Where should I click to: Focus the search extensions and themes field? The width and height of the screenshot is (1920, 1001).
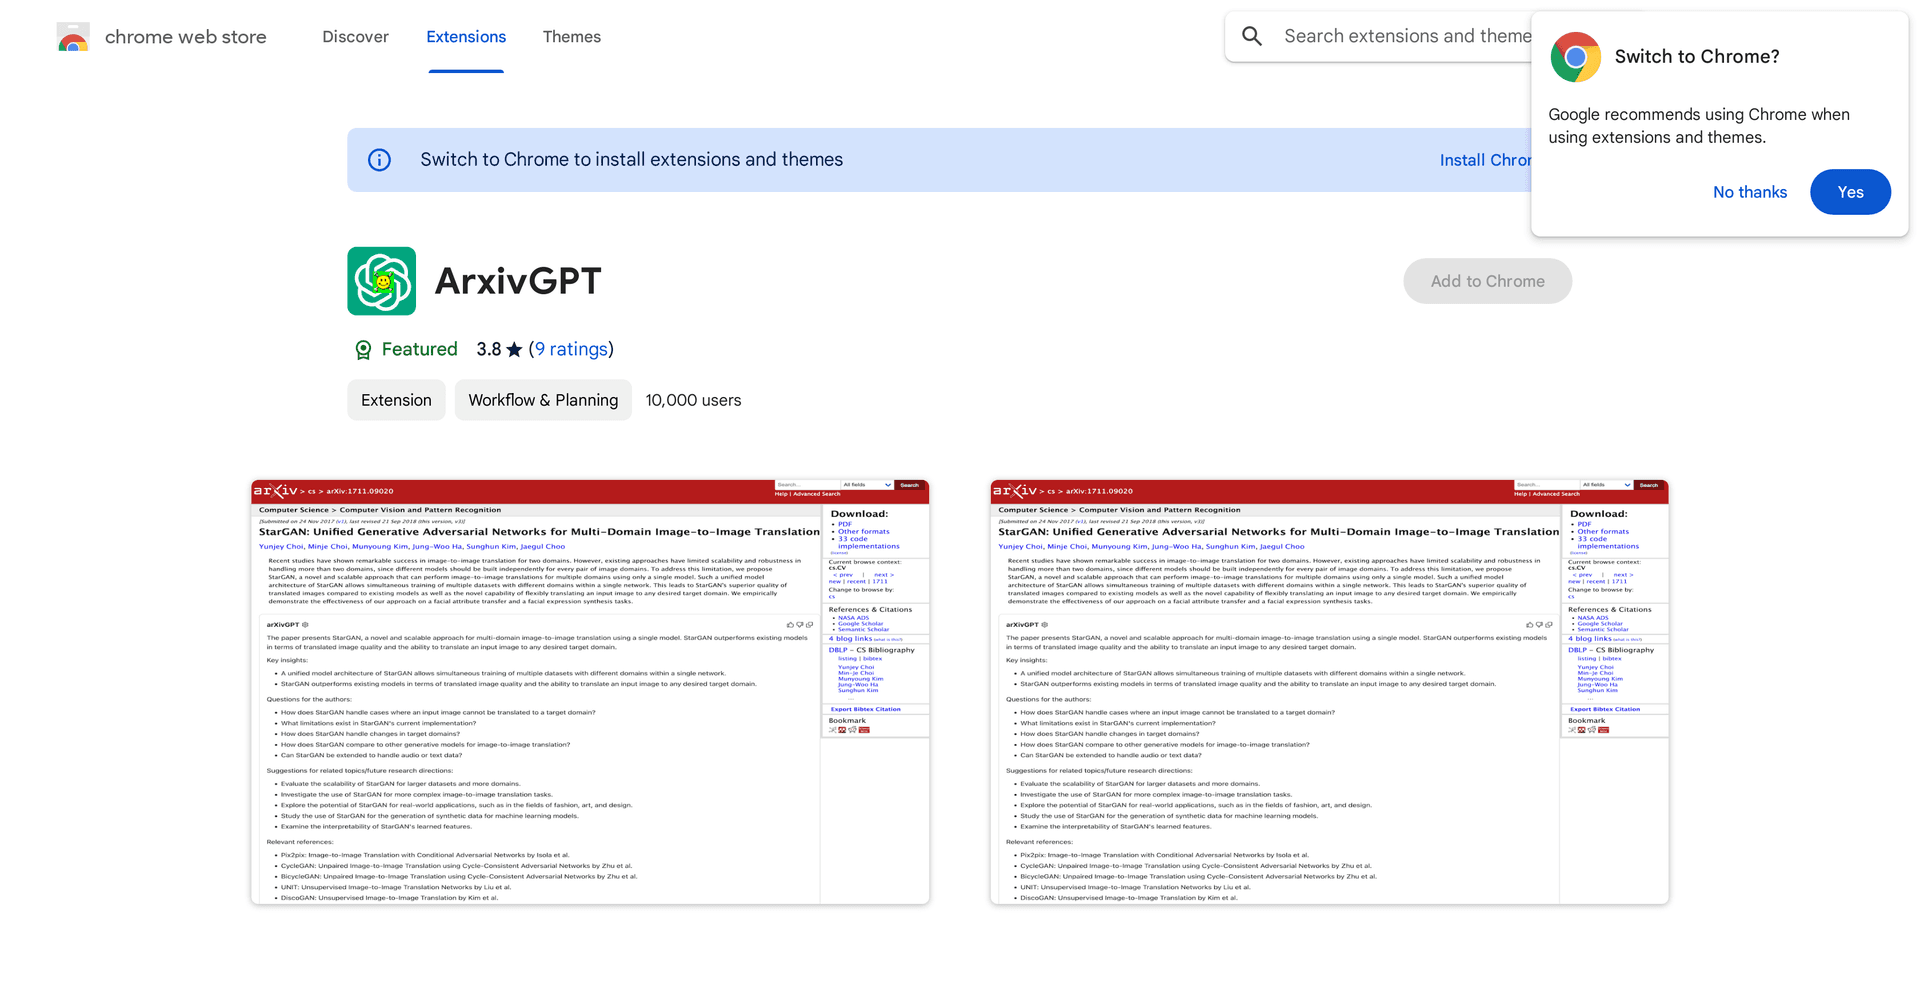point(1407,36)
